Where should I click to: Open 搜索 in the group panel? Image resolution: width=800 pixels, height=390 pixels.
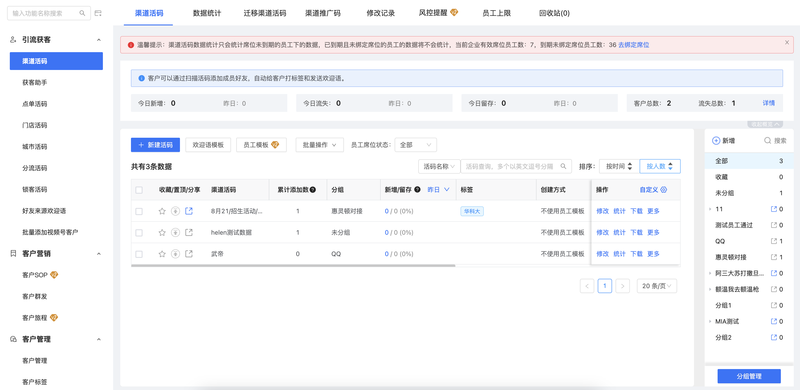(x=775, y=141)
